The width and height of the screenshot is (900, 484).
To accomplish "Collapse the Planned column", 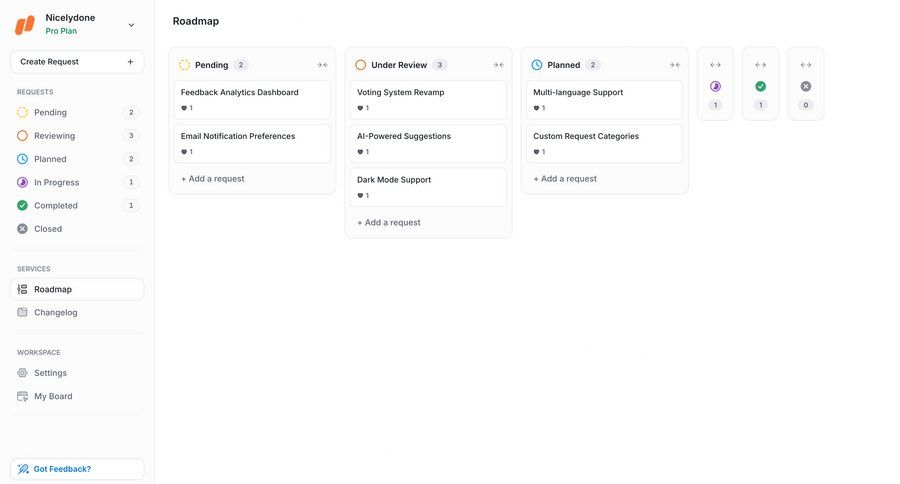I will [674, 65].
